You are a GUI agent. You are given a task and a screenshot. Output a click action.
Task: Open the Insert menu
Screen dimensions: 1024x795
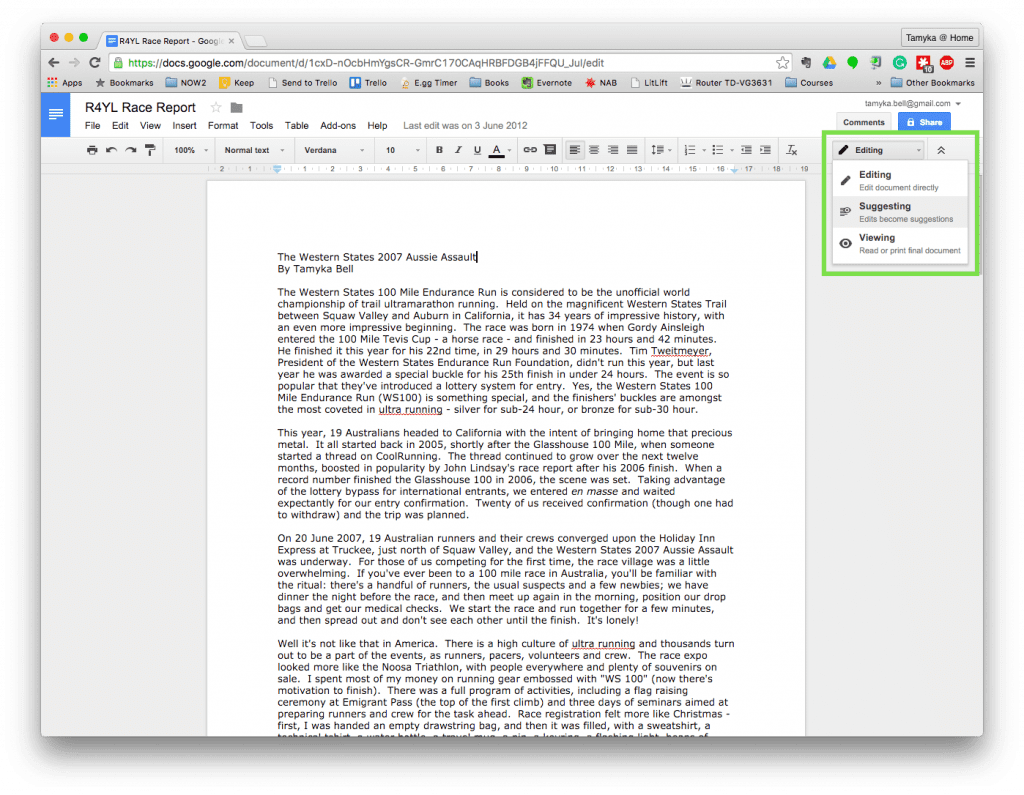(184, 125)
